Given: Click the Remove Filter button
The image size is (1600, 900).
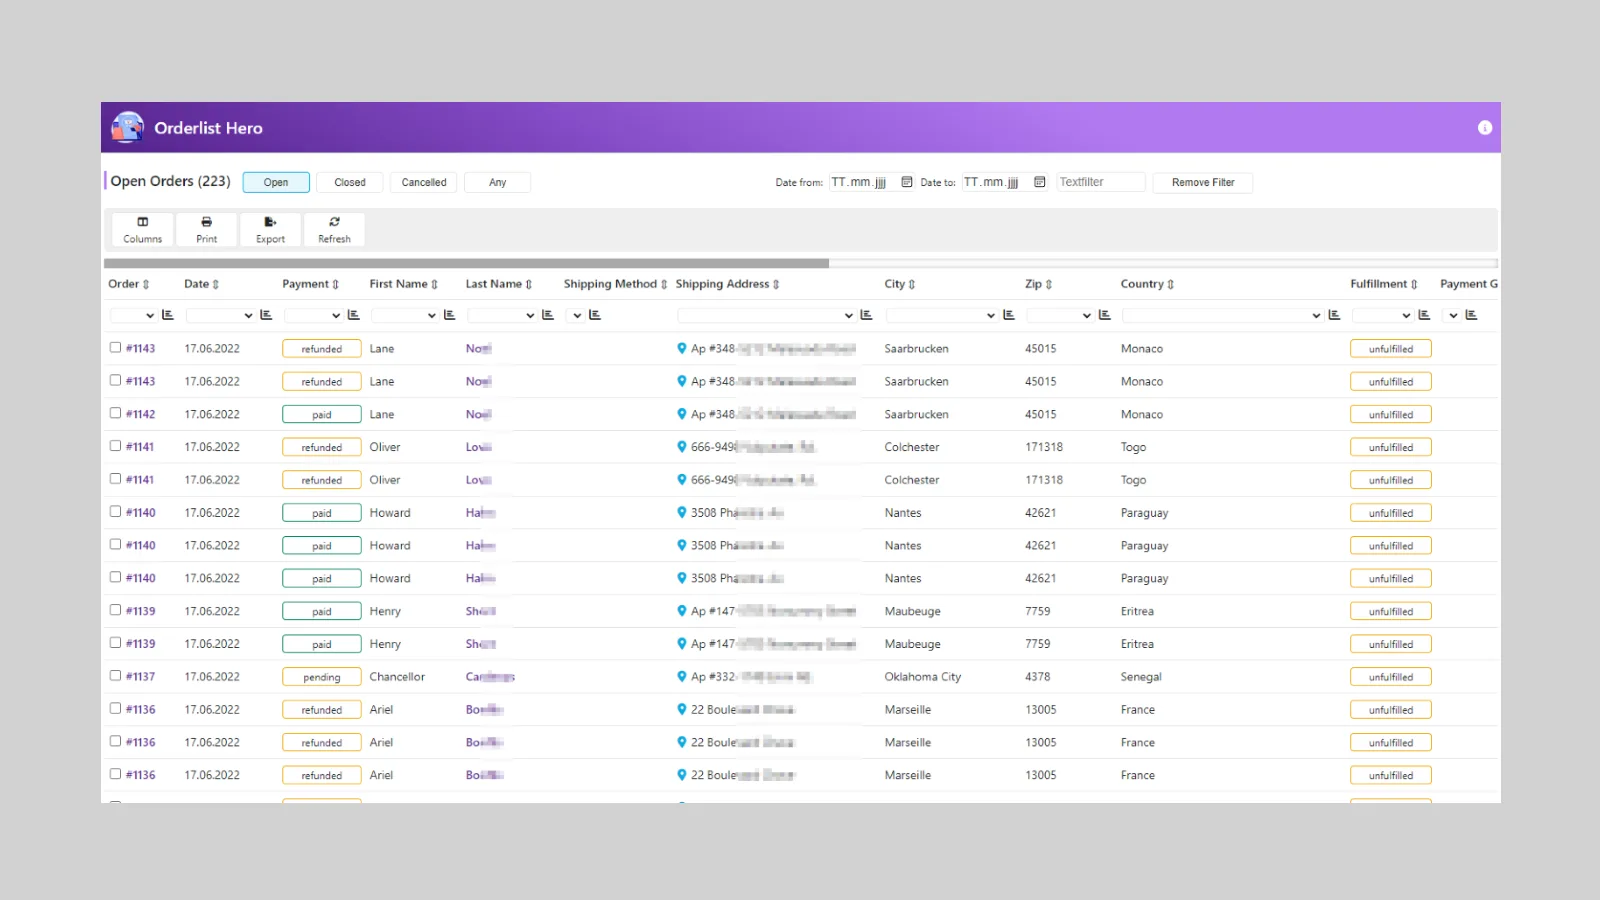Looking at the screenshot, I should [1203, 182].
